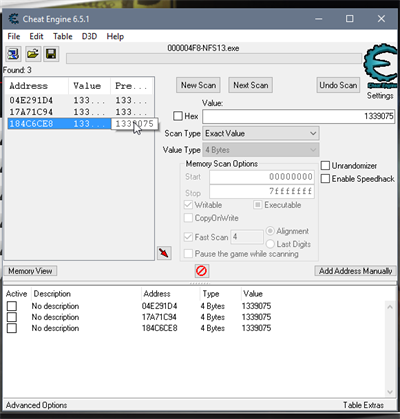
Task: Click the red arrow add-to-list icon
Action: [164, 253]
